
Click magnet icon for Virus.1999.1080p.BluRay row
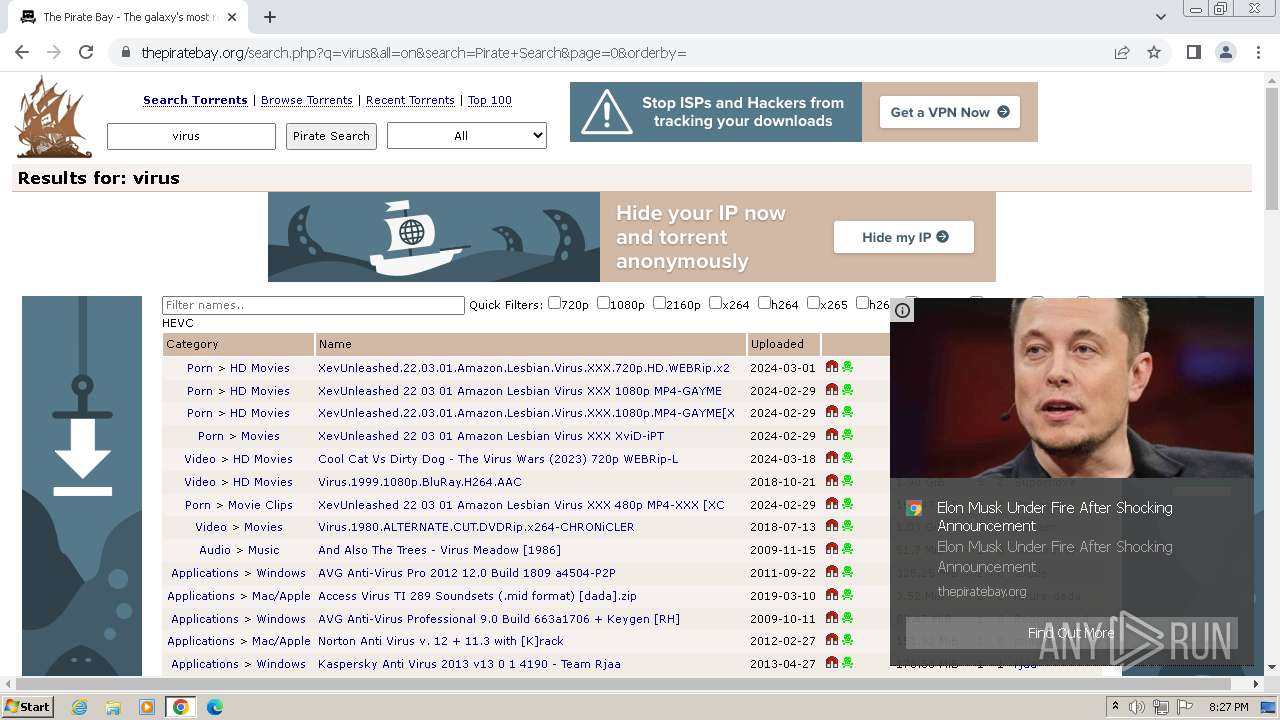click(x=832, y=481)
